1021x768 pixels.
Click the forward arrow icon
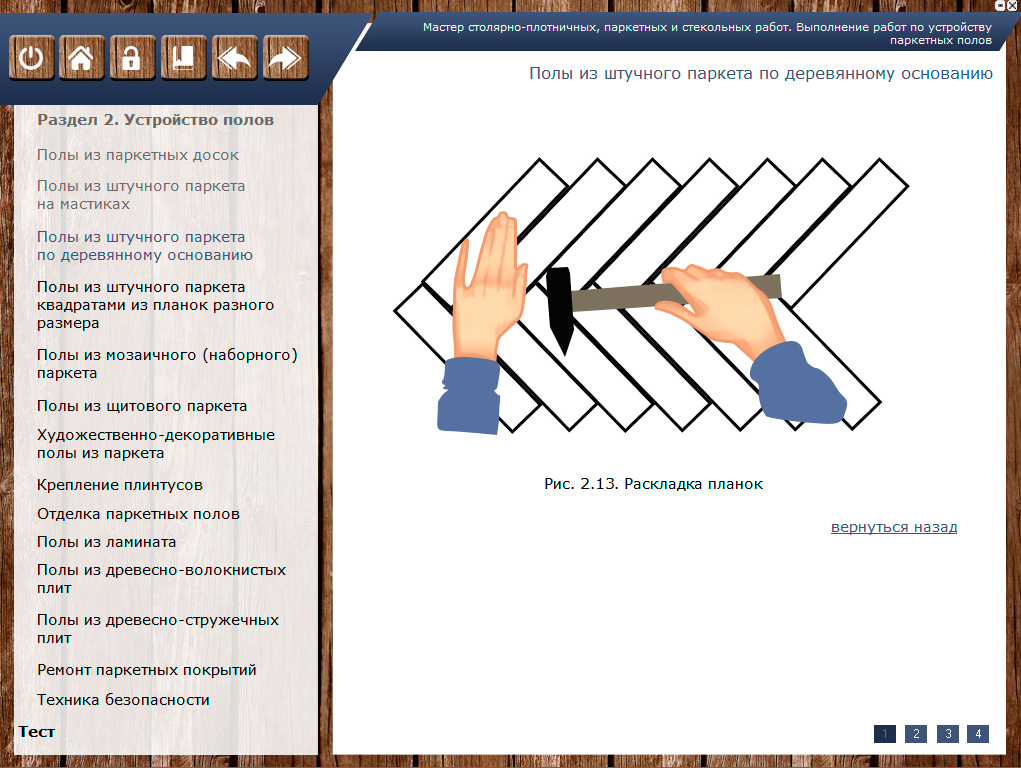tap(285, 59)
